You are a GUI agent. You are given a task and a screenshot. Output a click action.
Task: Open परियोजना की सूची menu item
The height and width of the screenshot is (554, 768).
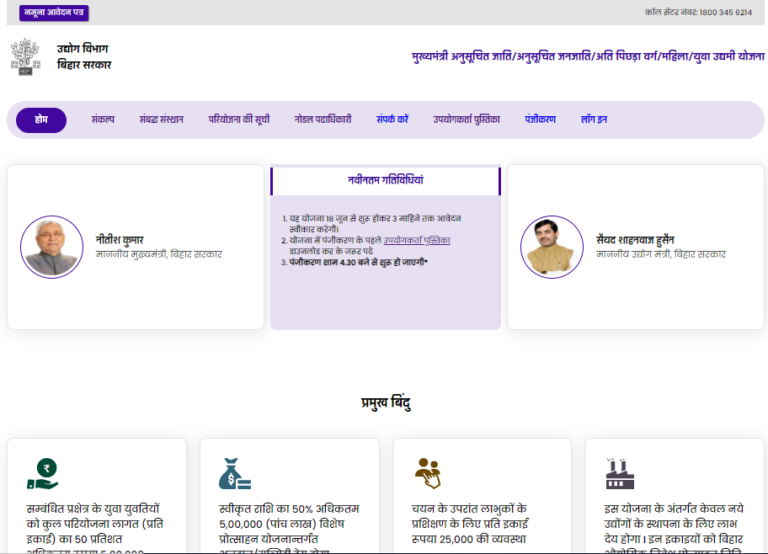point(239,120)
